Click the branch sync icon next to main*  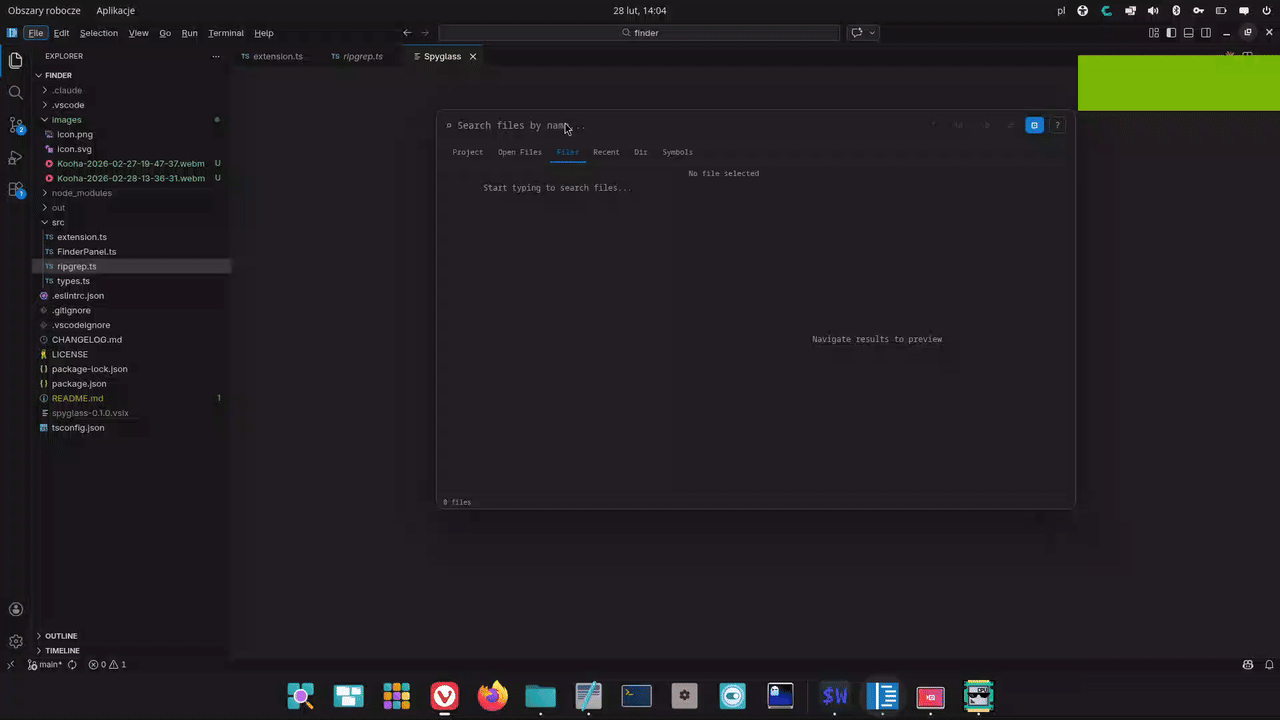(70, 664)
